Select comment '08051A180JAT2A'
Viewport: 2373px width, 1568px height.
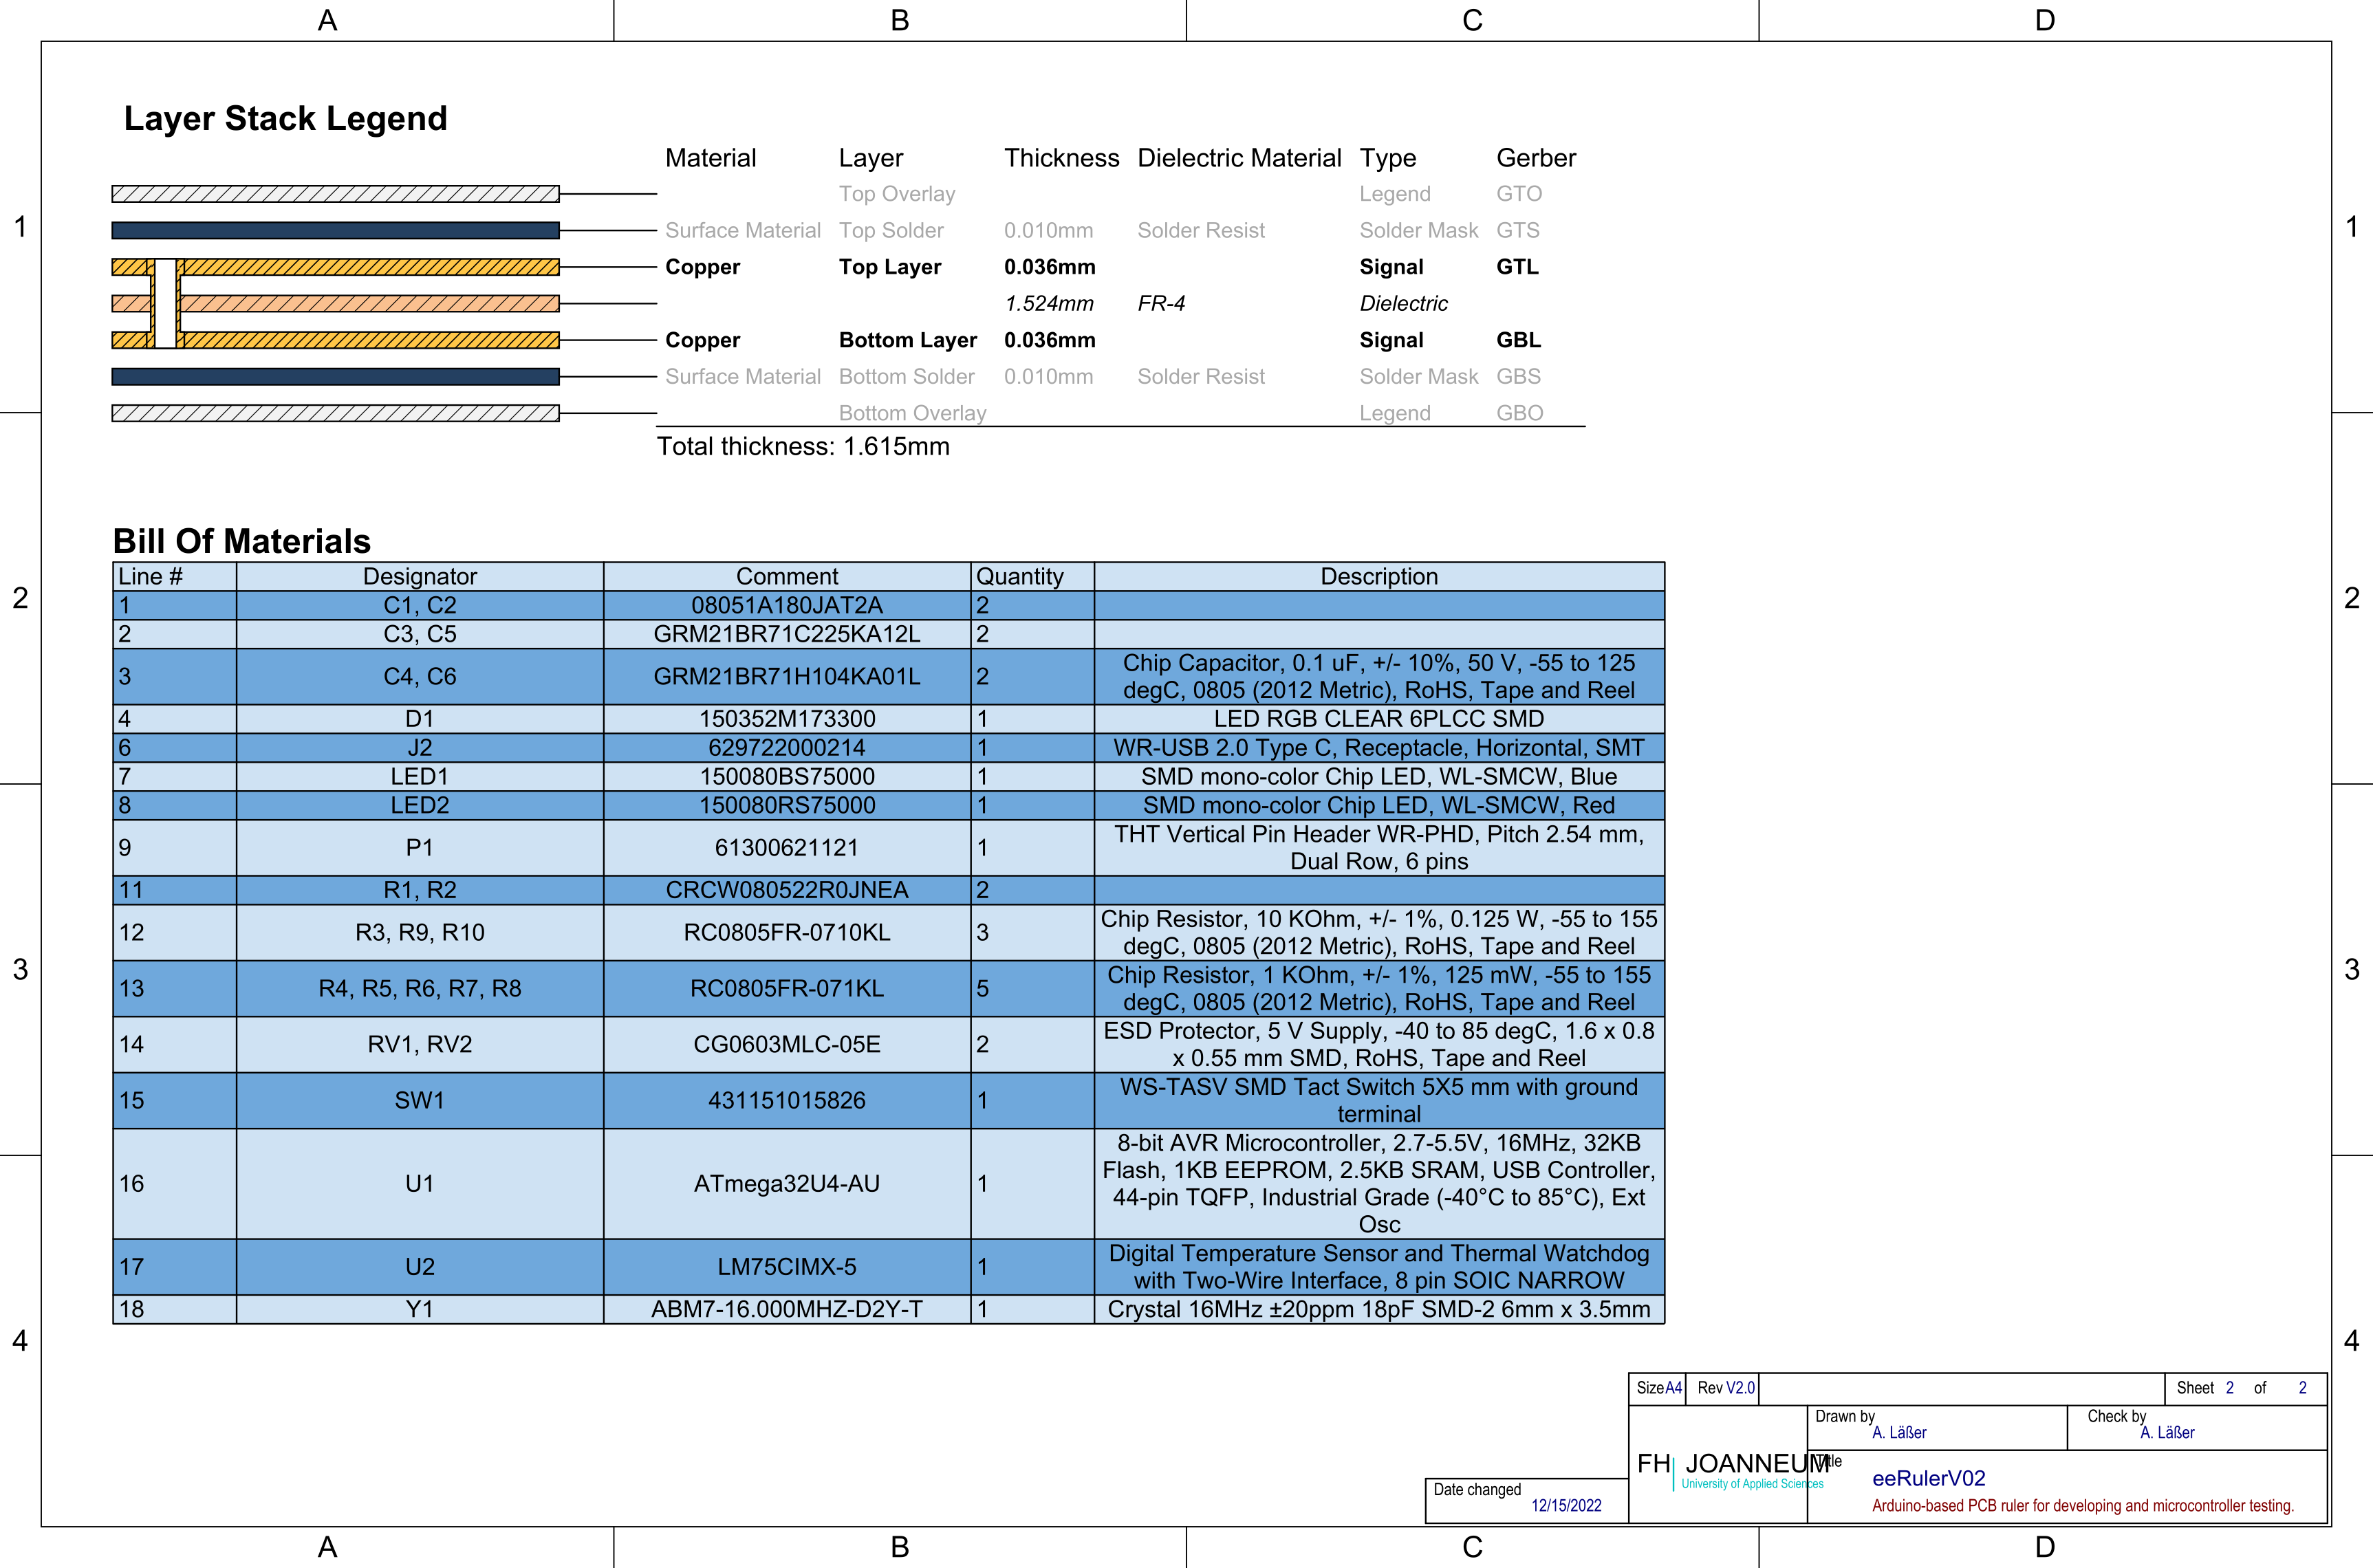pos(787,605)
